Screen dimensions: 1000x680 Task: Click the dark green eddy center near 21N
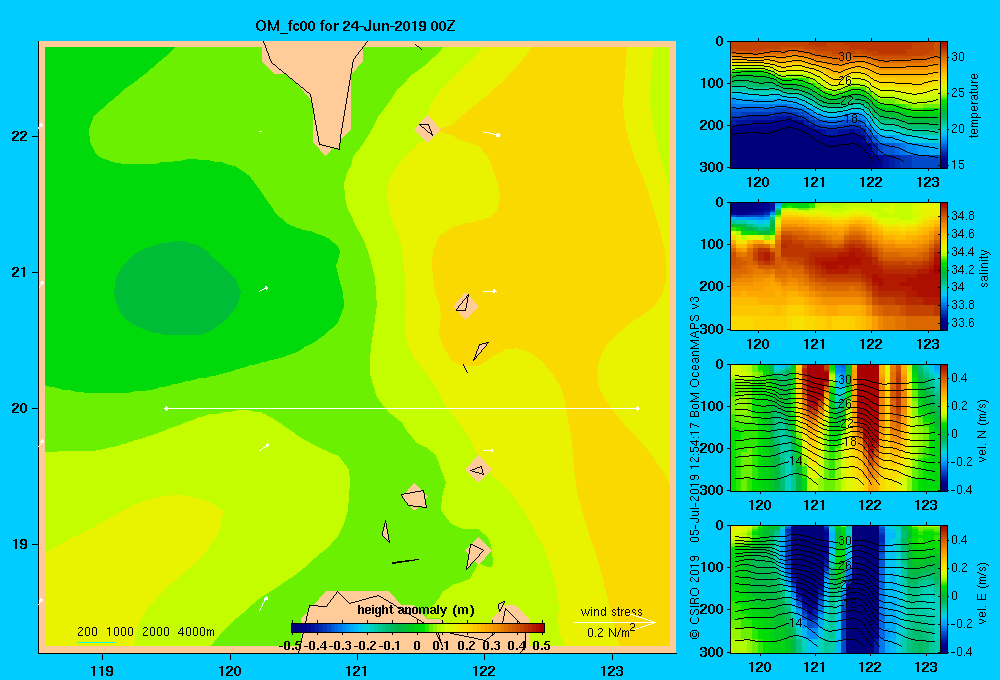click(x=177, y=288)
